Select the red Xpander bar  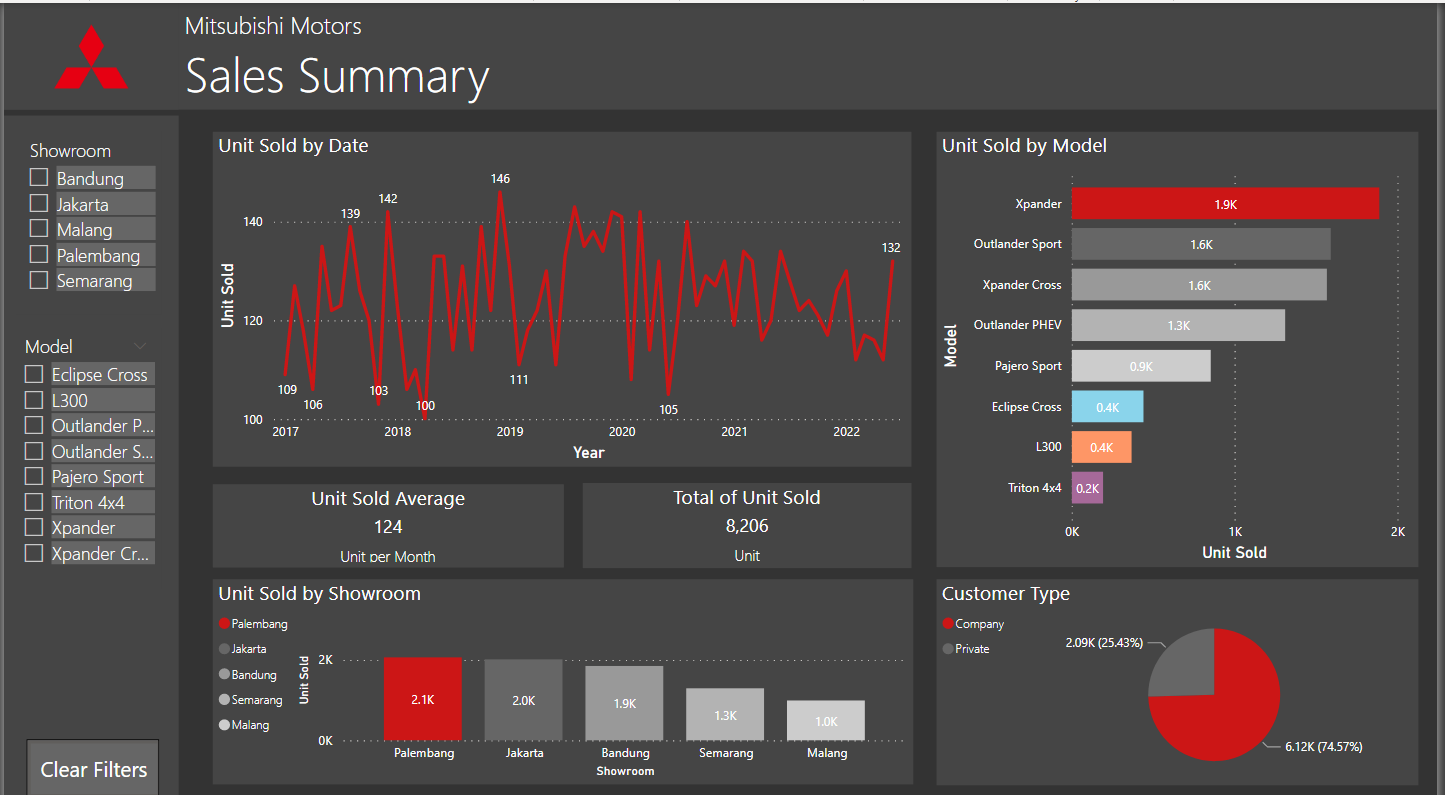point(1225,203)
